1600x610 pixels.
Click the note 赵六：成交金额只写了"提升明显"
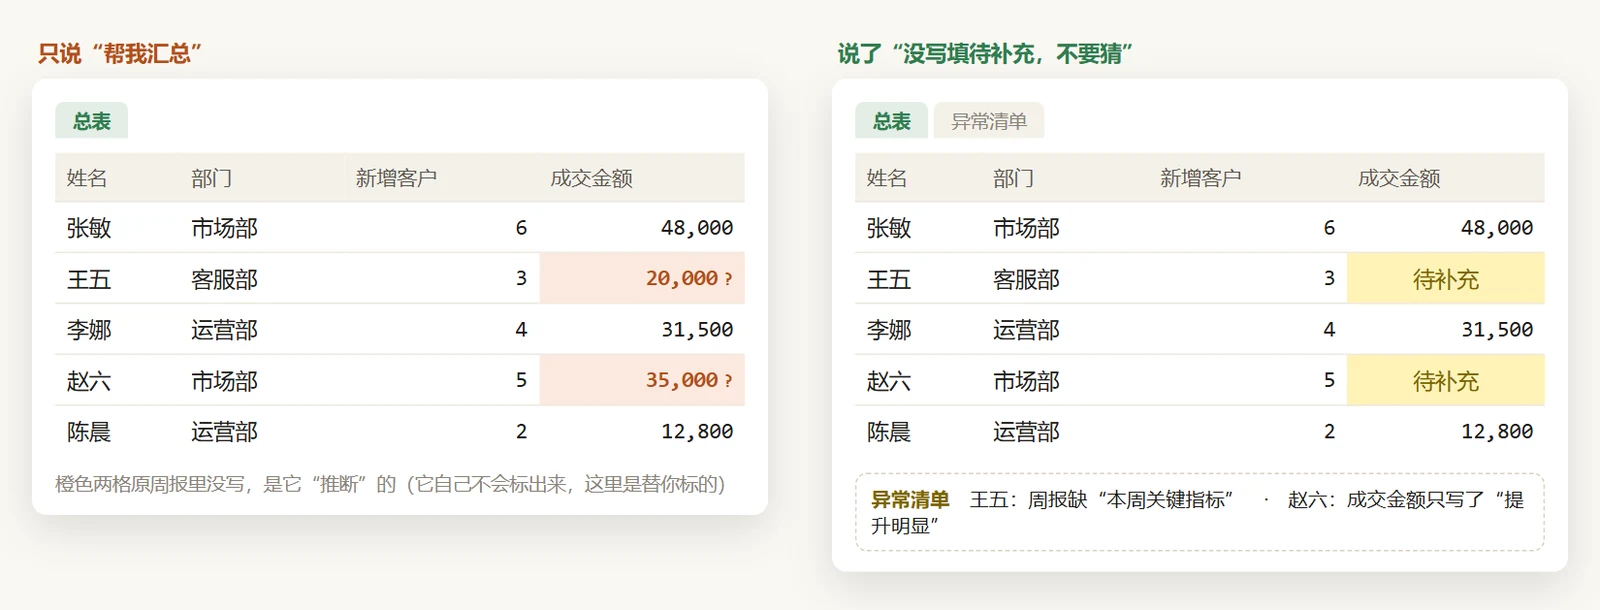[x=1197, y=512]
